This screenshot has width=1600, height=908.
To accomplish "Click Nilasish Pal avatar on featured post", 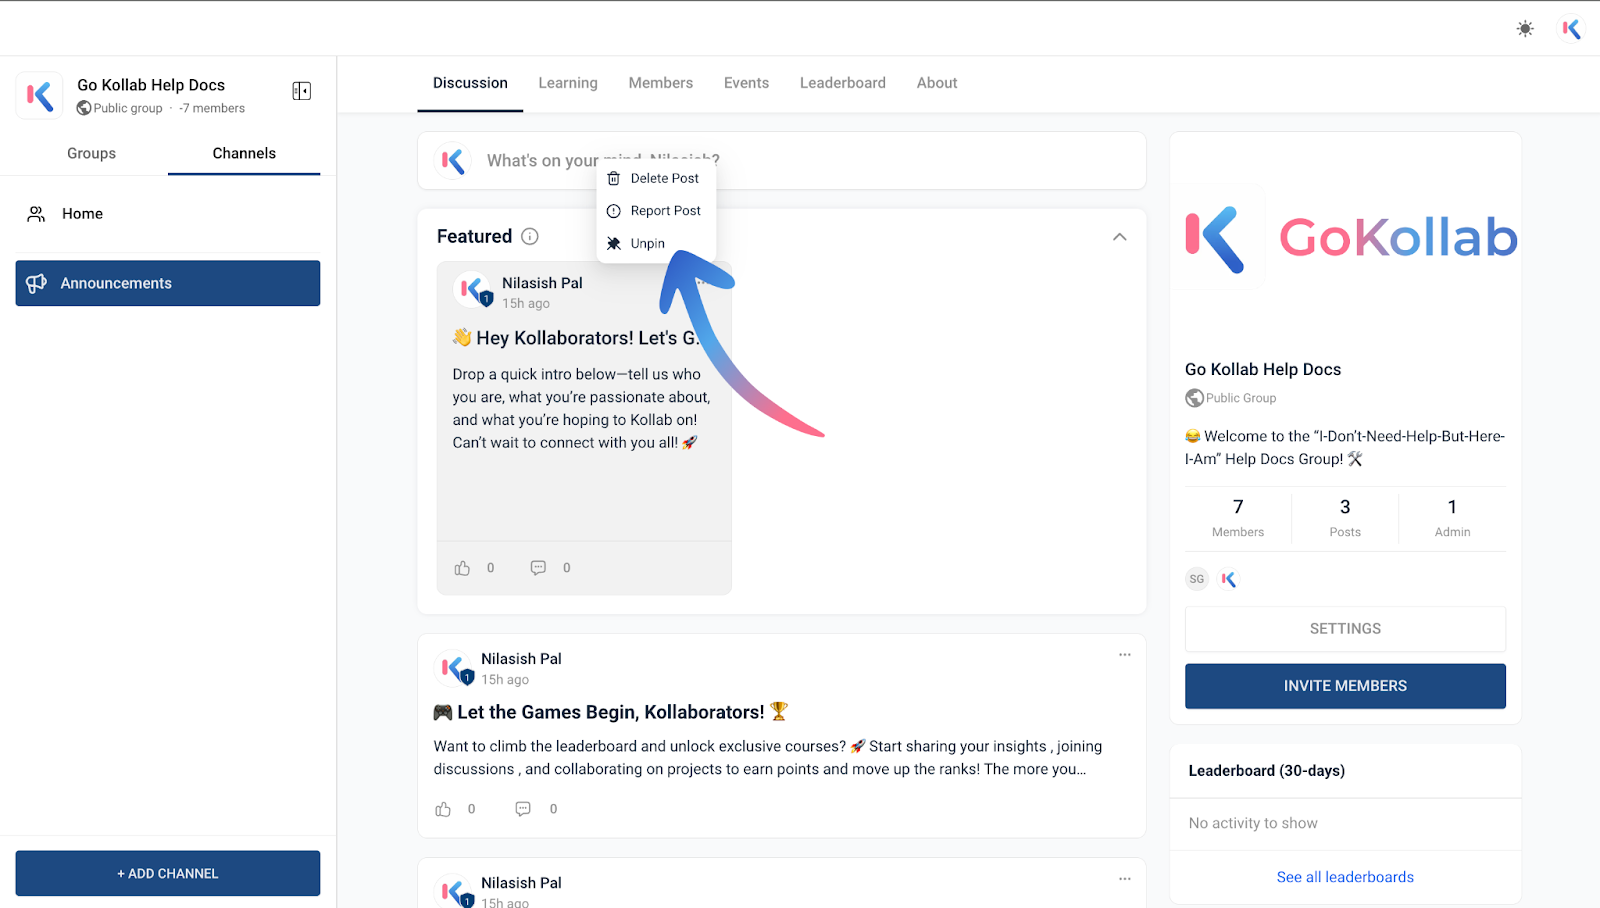I will [x=472, y=291].
